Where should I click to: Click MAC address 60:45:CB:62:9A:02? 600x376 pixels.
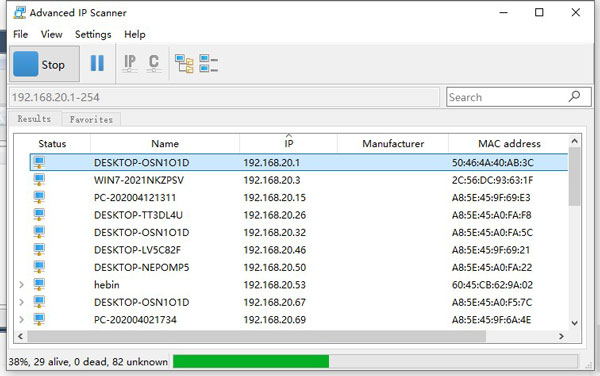coord(492,285)
